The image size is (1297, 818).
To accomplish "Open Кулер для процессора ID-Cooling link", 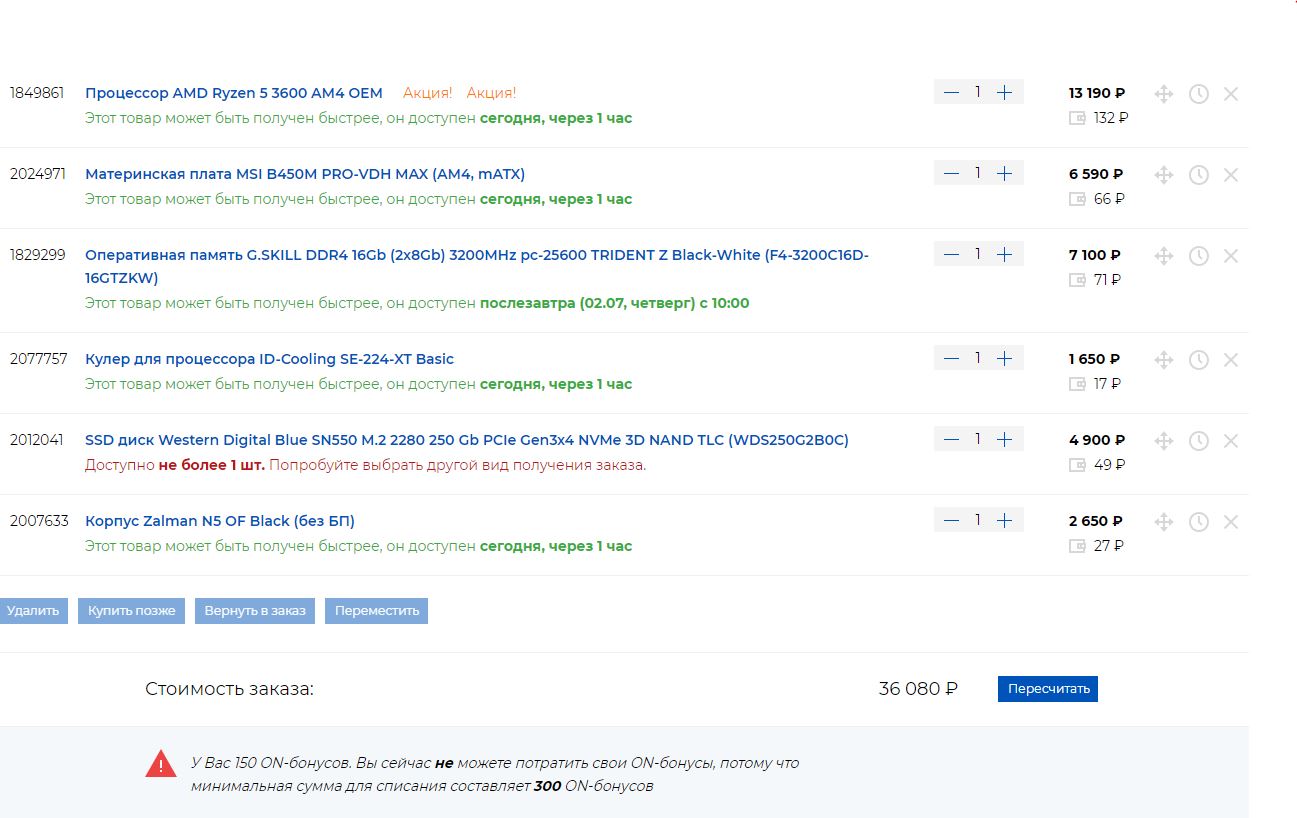I will point(269,359).
